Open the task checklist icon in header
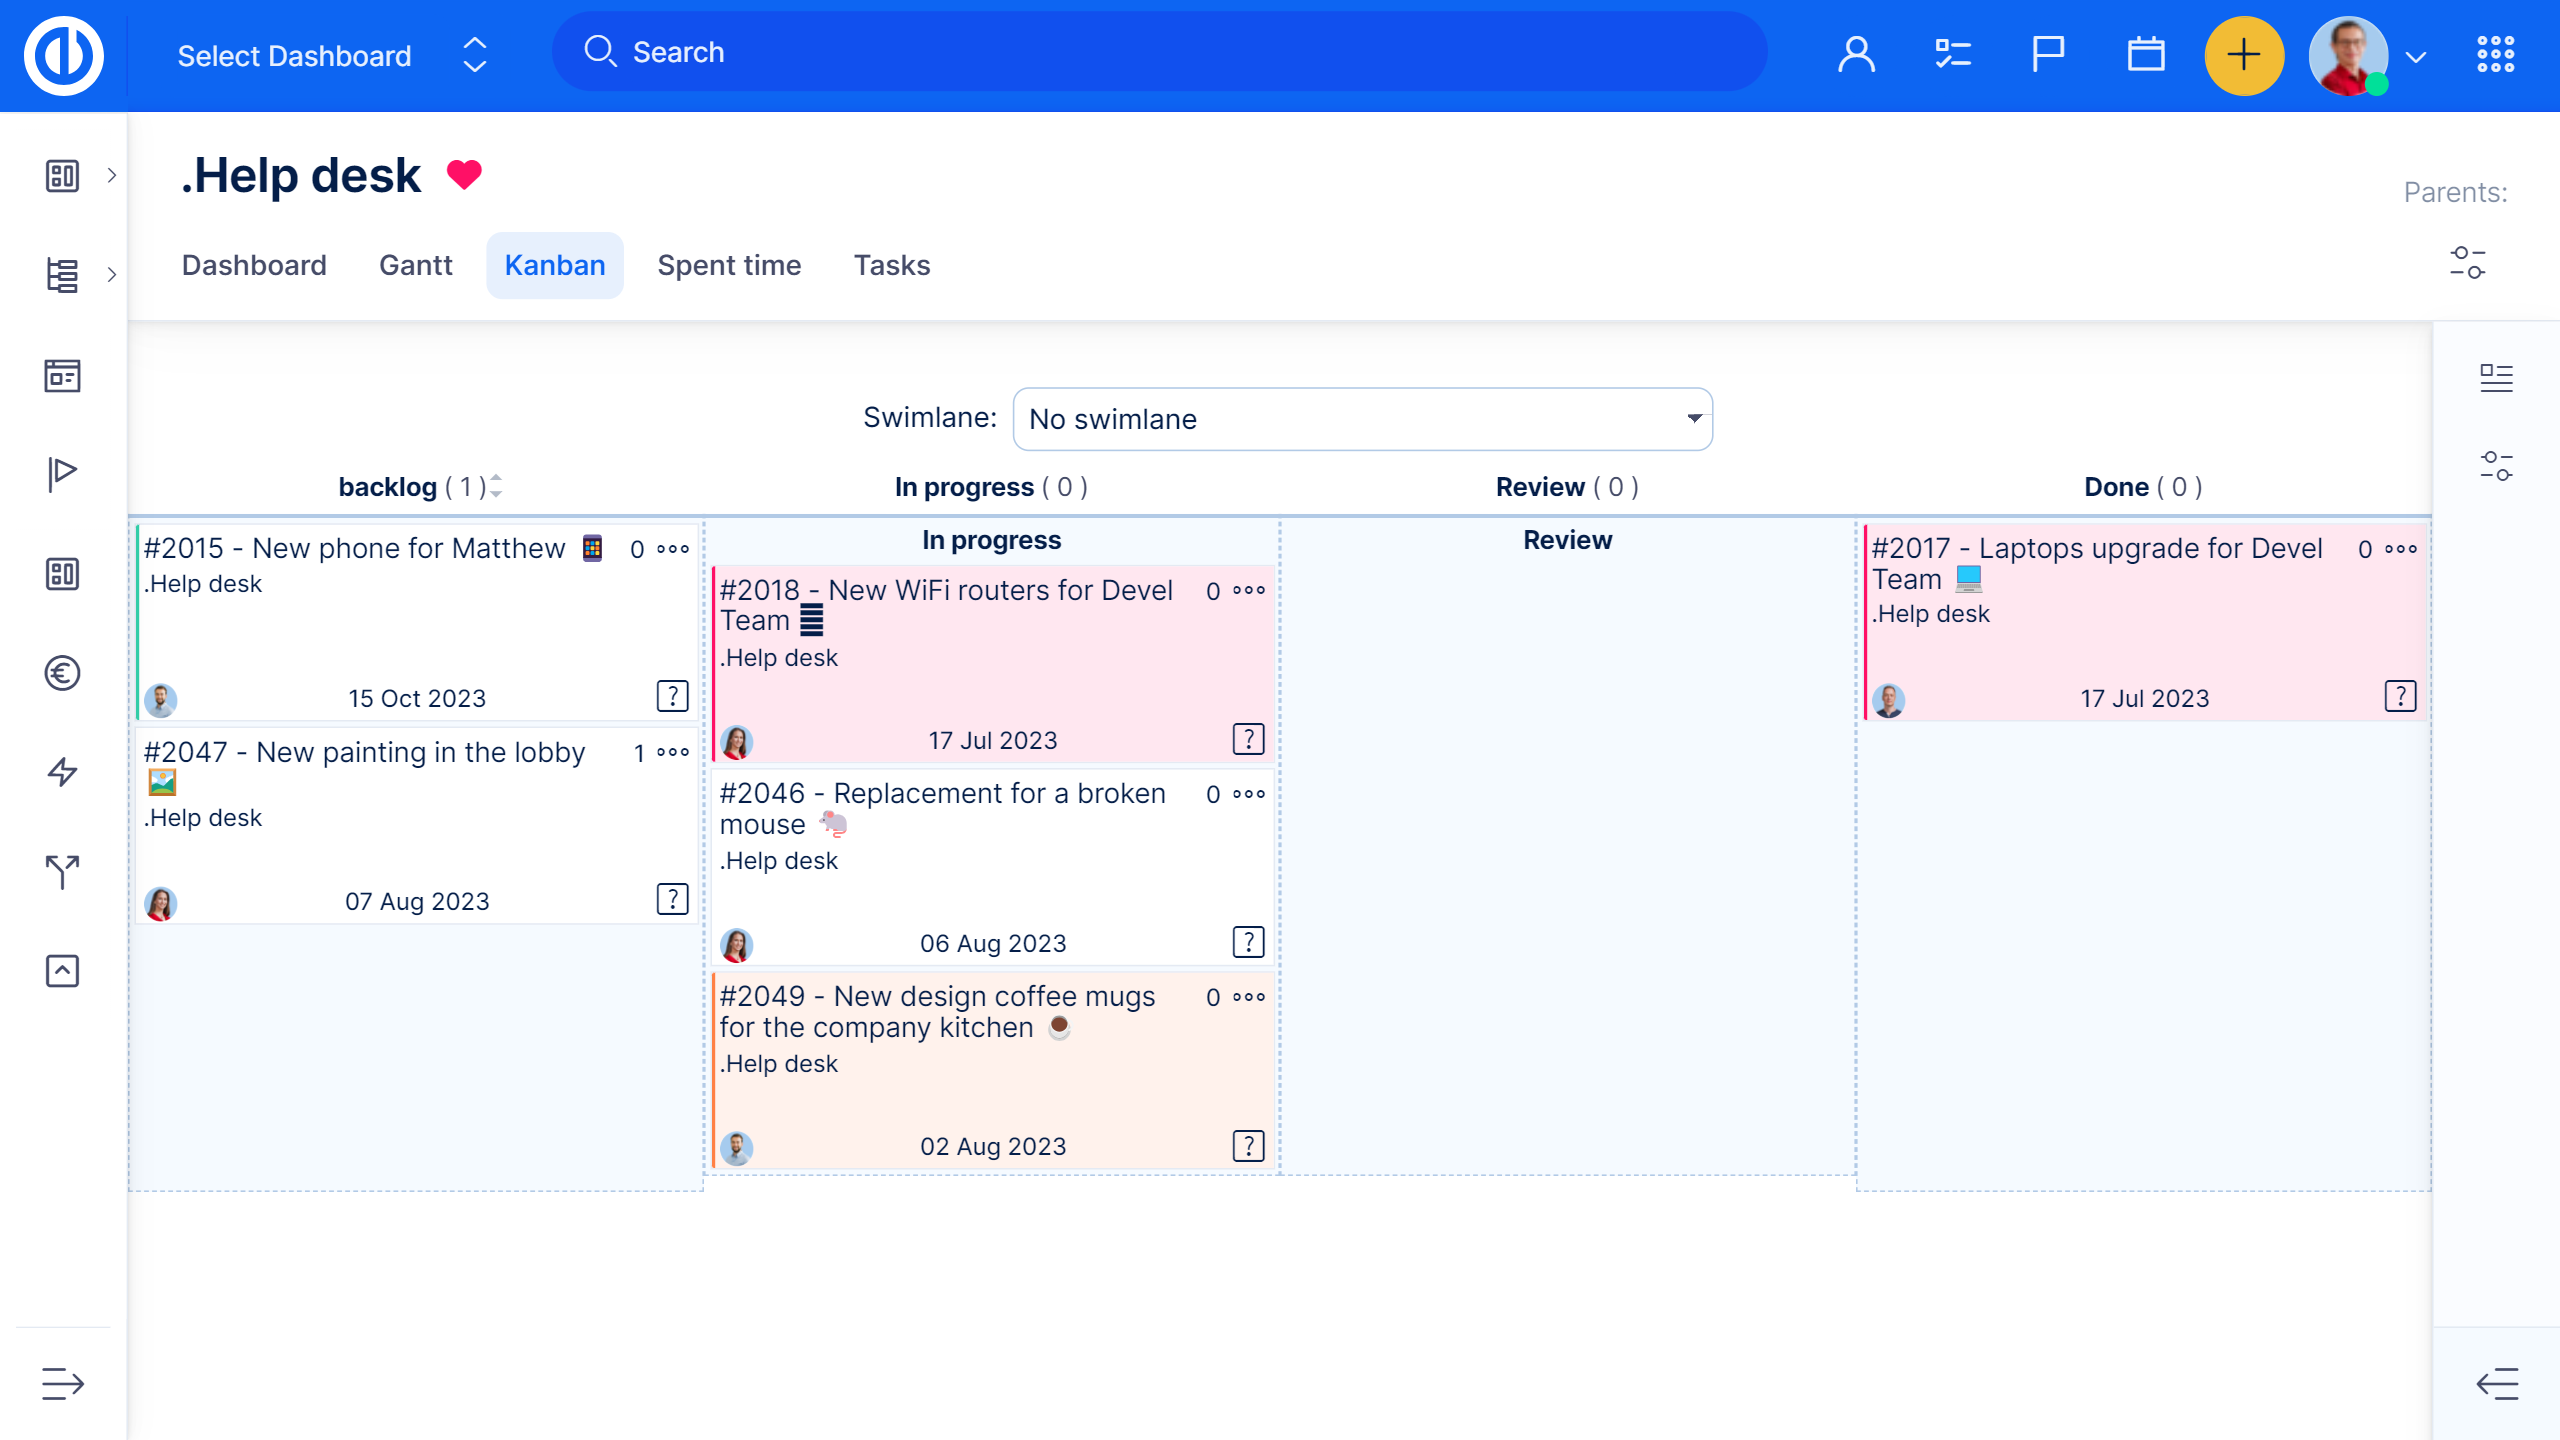 click(1952, 55)
